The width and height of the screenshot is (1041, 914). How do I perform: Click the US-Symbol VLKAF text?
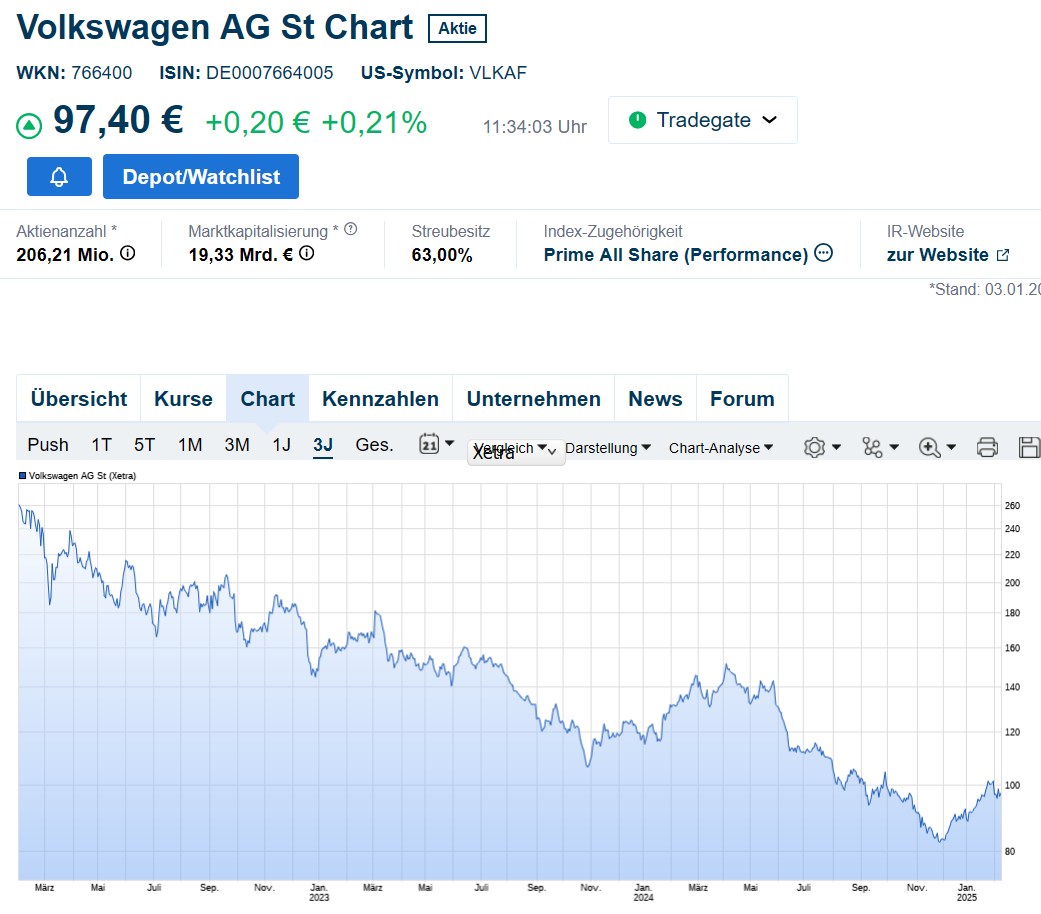click(x=443, y=72)
